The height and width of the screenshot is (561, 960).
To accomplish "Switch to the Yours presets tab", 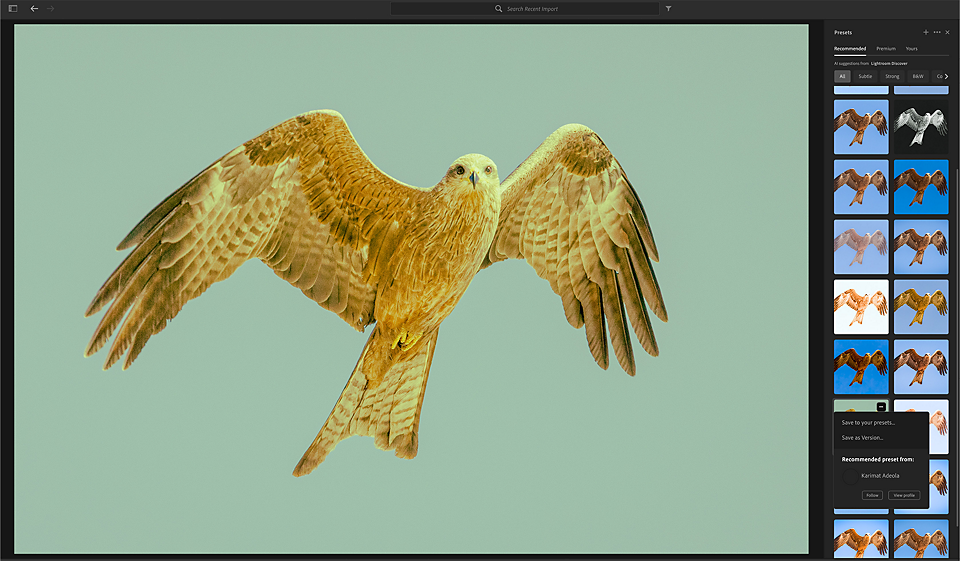I will click(x=912, y=48).
